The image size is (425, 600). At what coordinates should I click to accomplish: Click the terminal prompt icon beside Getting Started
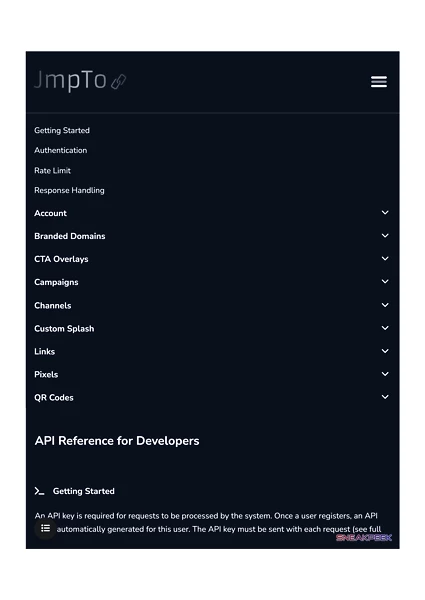[x=39, y=491]
